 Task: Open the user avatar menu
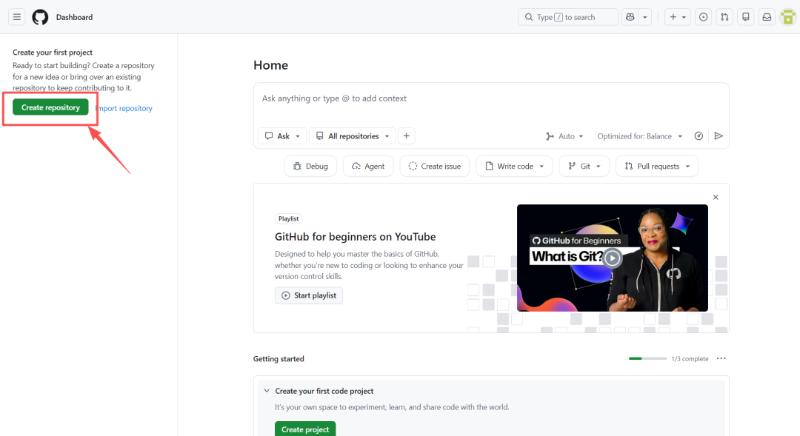[788, 17]
